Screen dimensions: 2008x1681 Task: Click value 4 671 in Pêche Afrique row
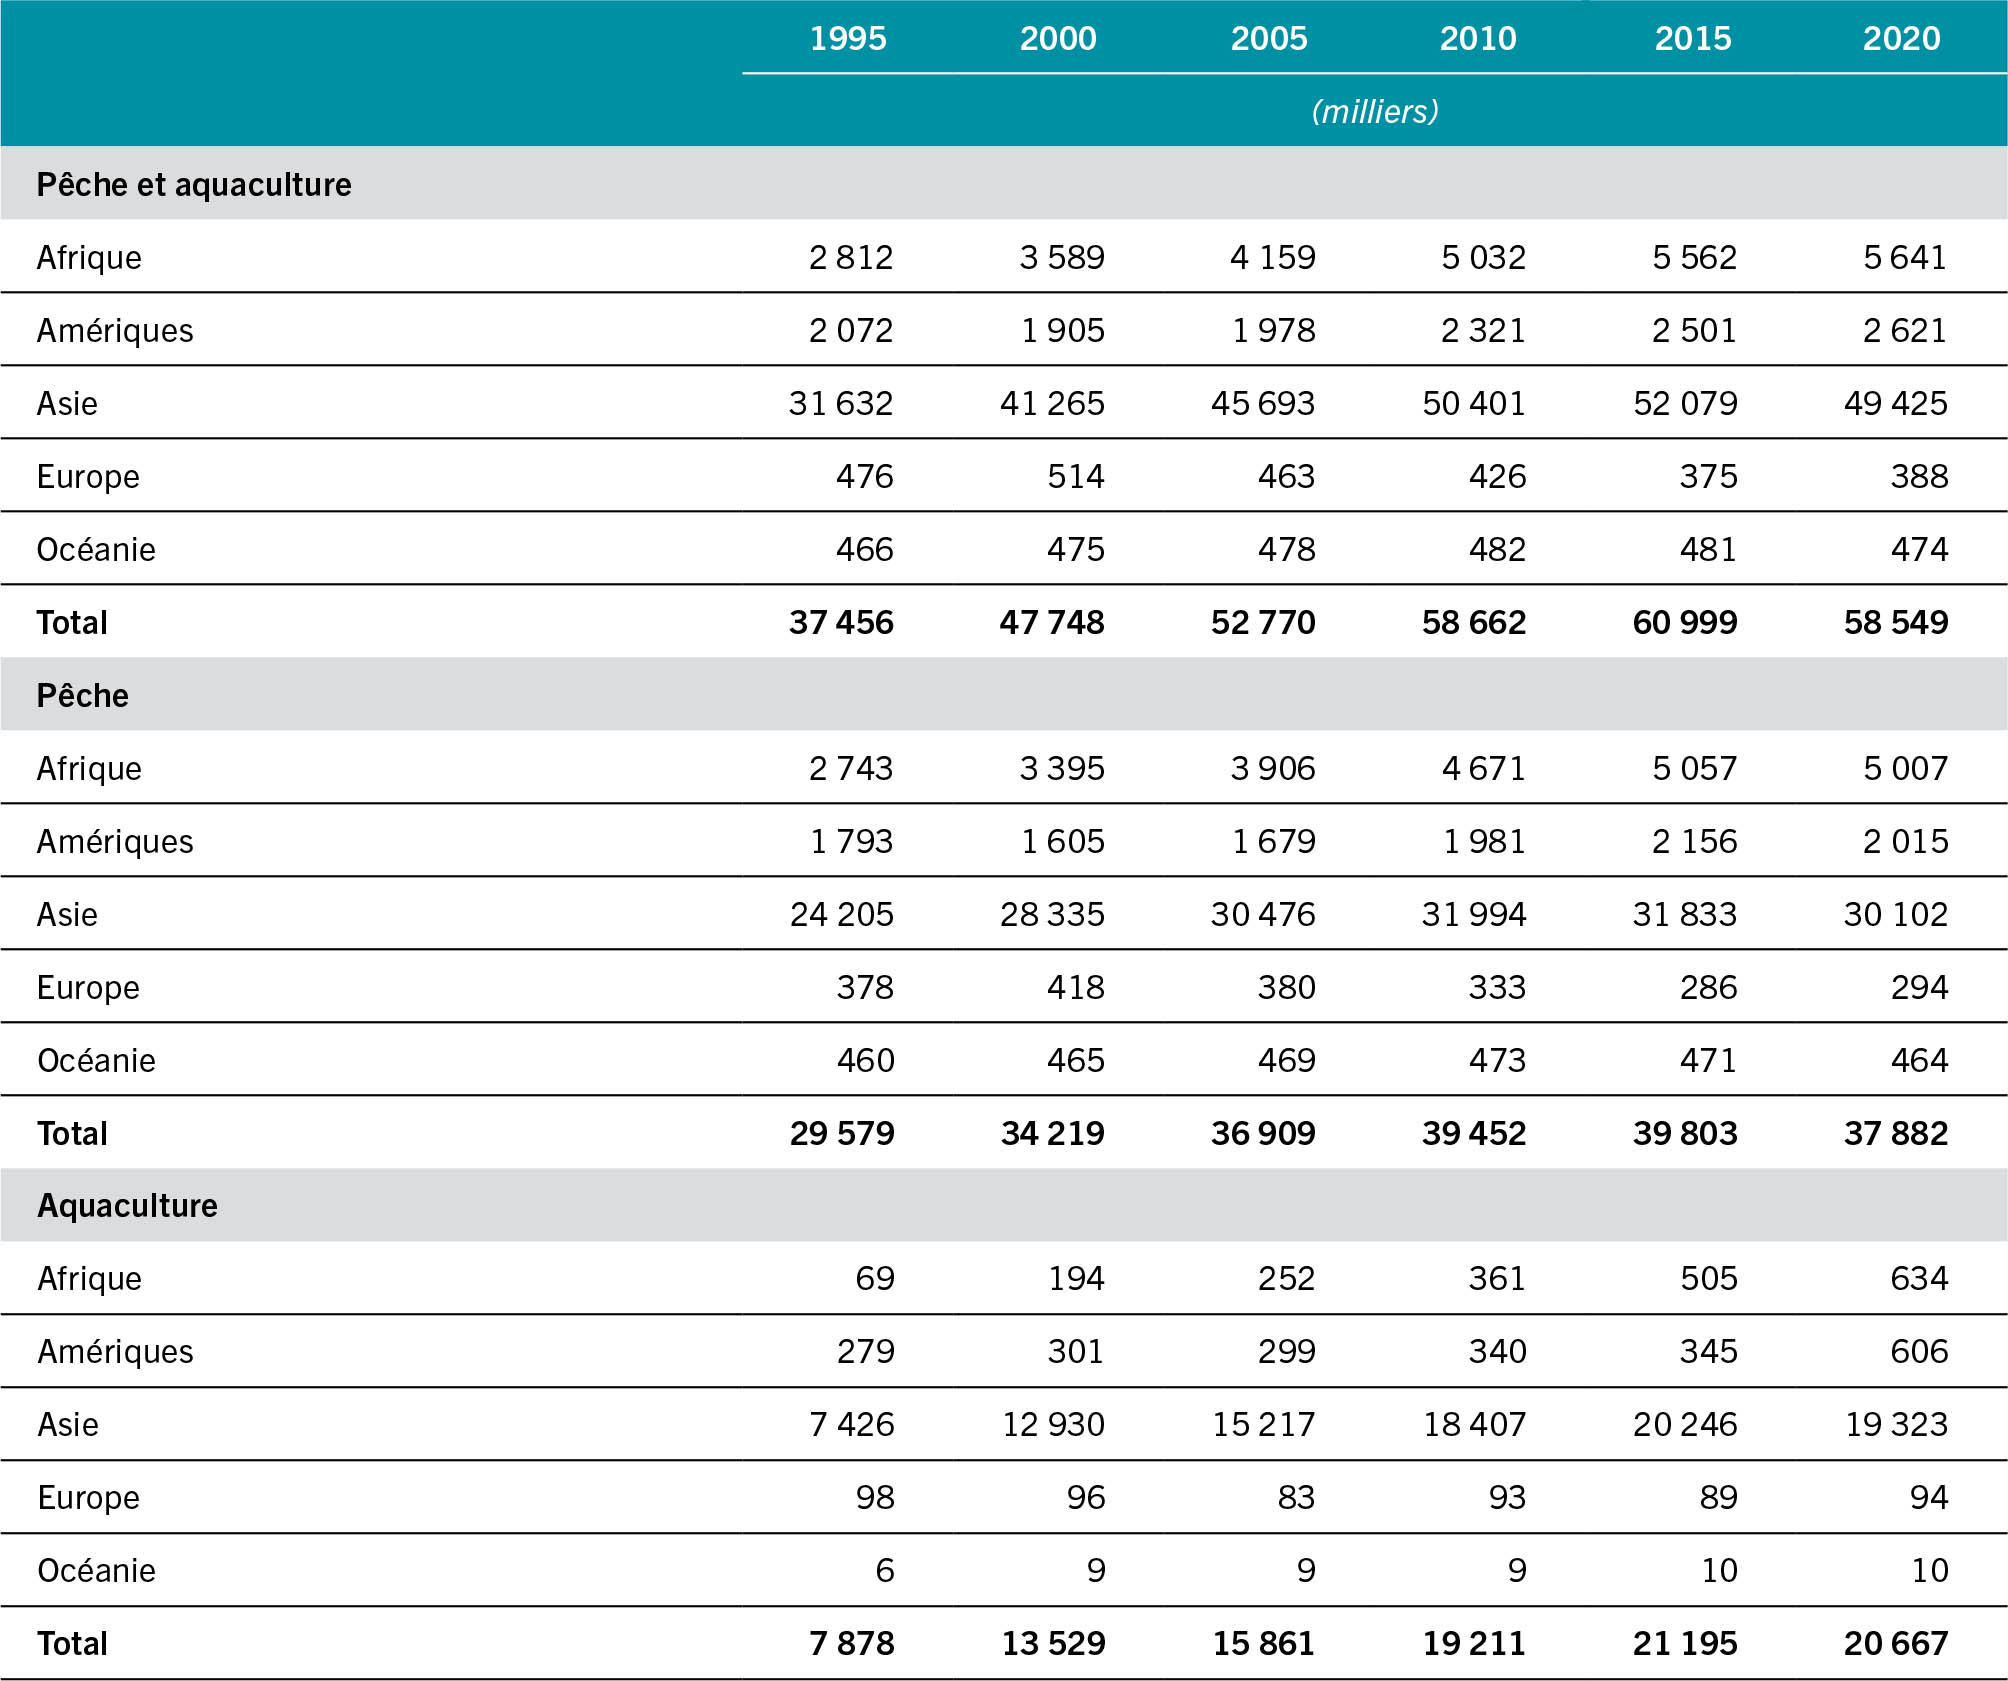click(x=1484, y=769)
